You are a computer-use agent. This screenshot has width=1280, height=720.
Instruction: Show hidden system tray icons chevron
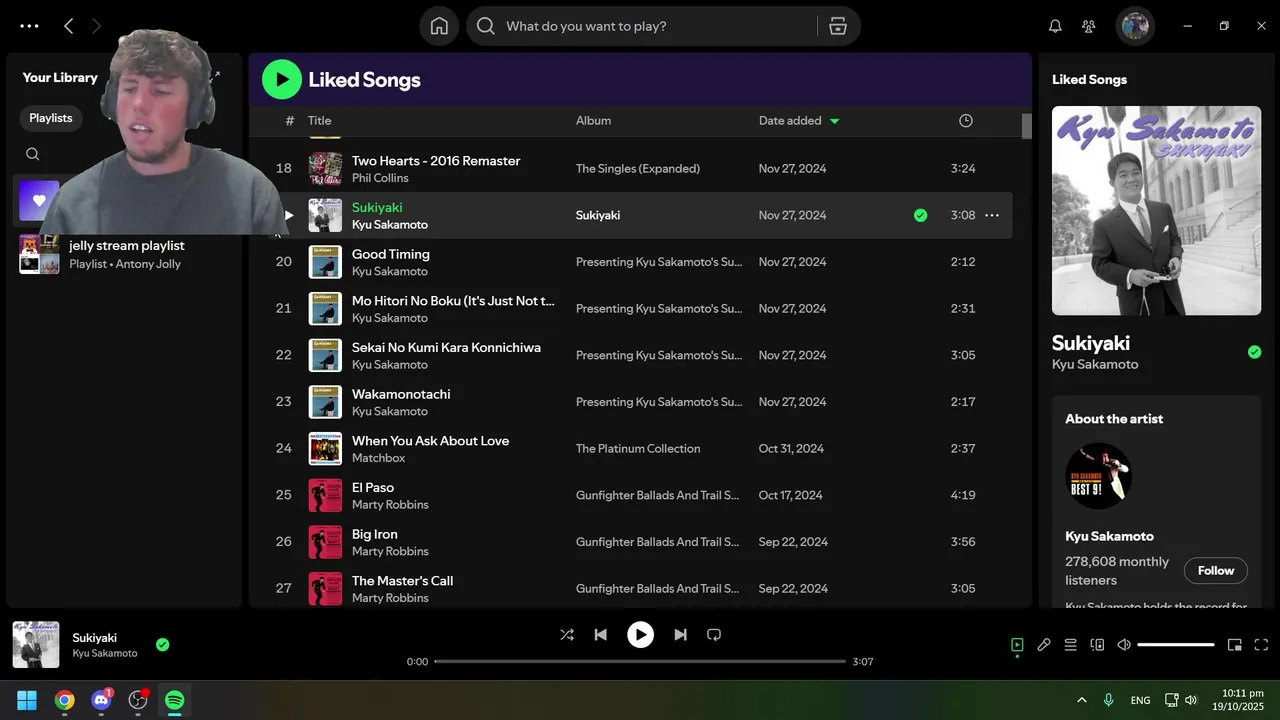(x=1081, y=700)
